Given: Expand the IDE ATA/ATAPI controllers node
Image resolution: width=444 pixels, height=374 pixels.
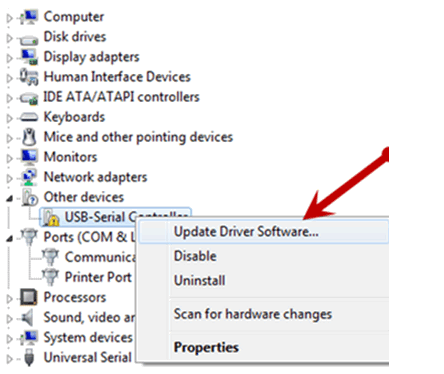Looking at the screenshot, I should pos(9,98).
